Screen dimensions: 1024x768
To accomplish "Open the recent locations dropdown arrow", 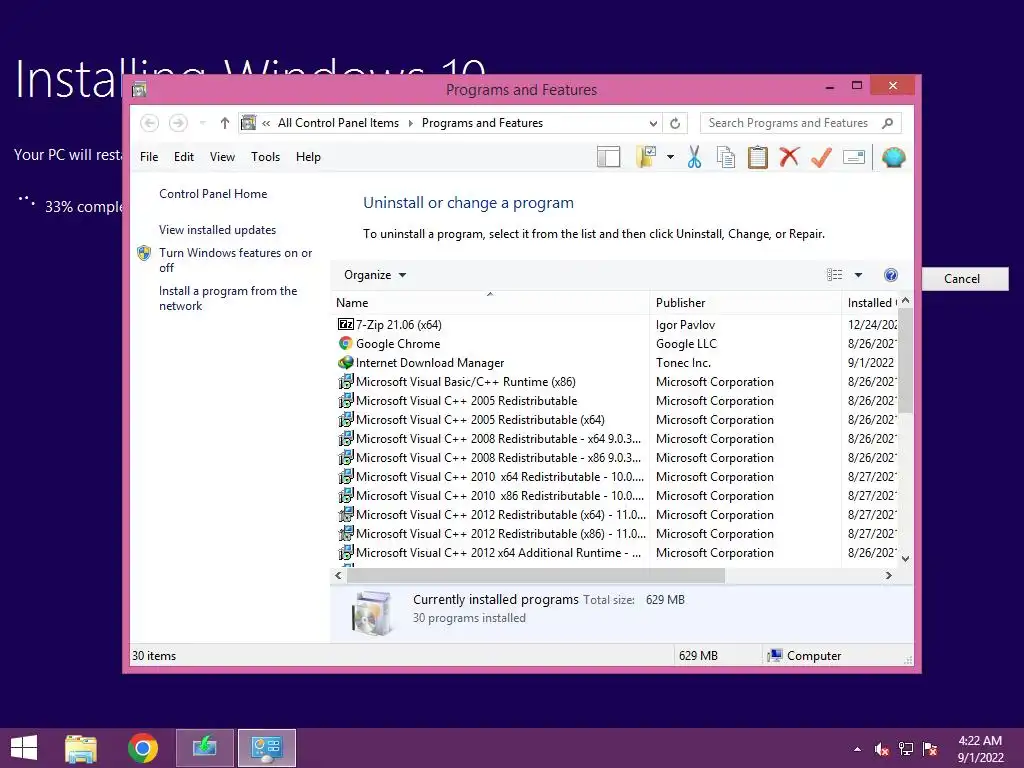I will click(x=202, y=123).
